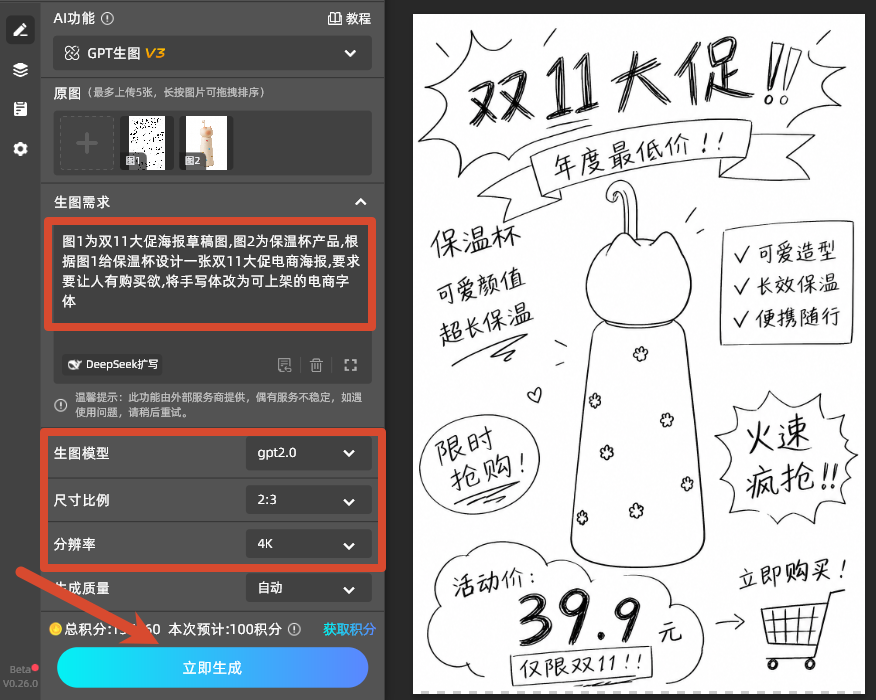Click the 立即生成 button

pos(212,668)
